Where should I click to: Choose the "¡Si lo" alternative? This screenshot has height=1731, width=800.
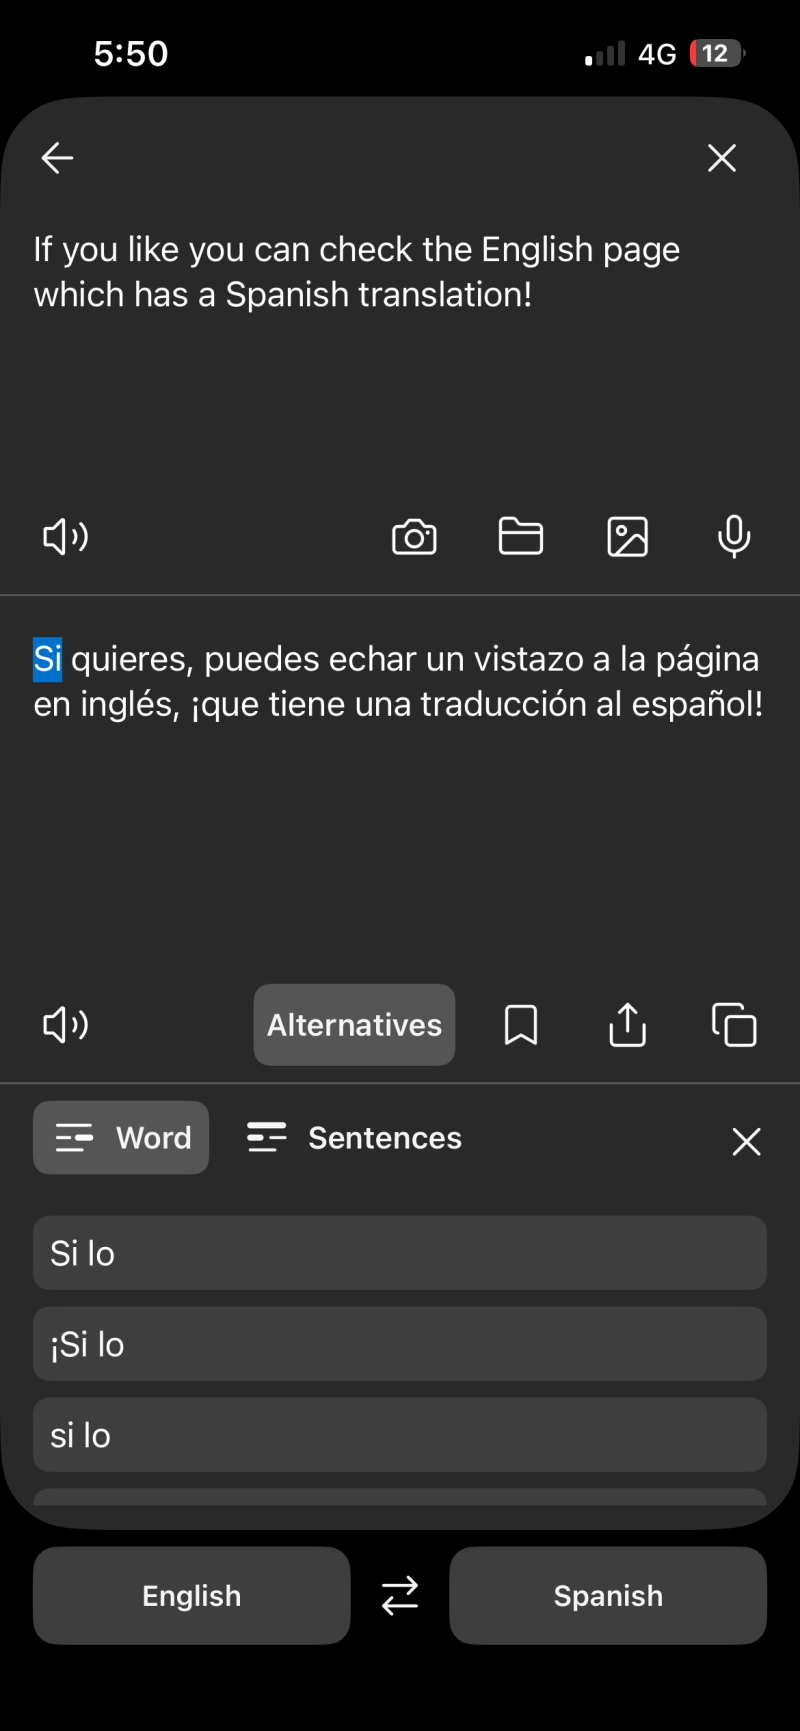click(x=400, y=1344)
